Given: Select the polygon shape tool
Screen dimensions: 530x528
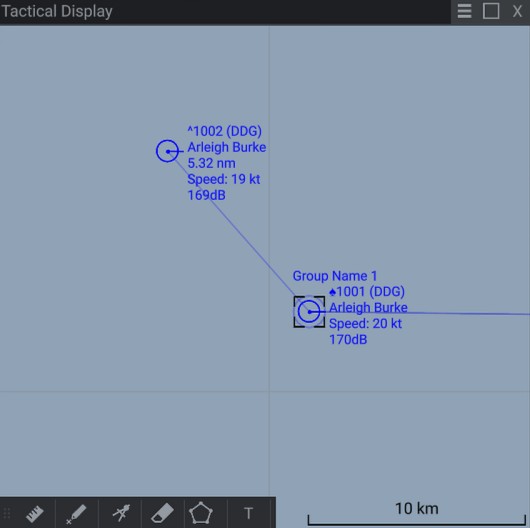Looking at the screenshot, I should (200, 513).
